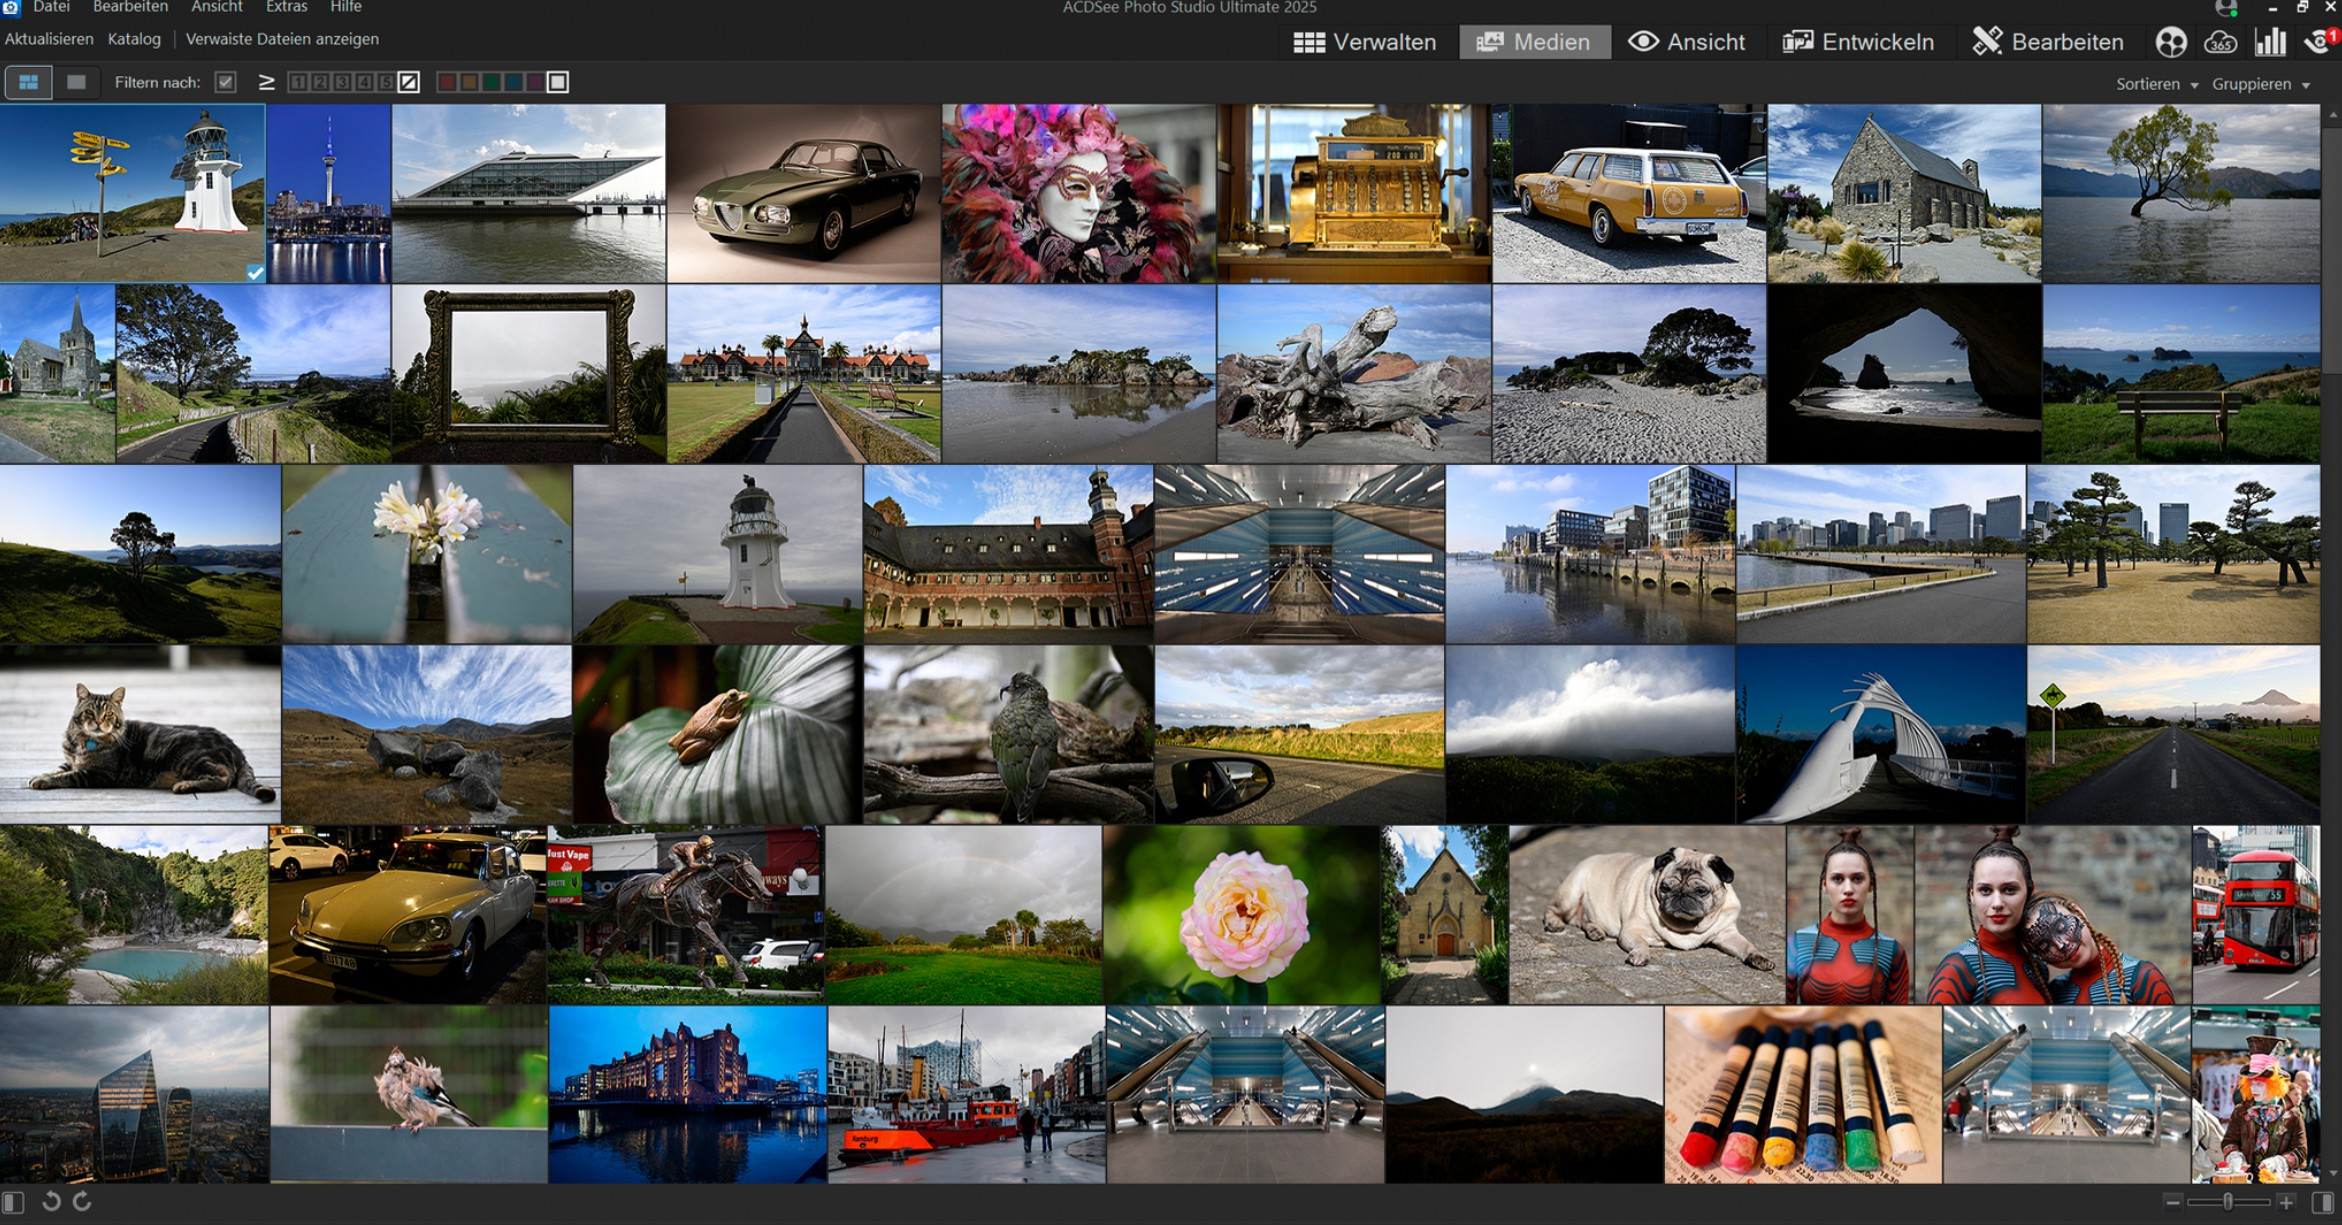Image resolution: width=2342 pixels, height=1225 pixels.
Task: Open the Bearbeiten menu in menu bar
Action: 130,7
